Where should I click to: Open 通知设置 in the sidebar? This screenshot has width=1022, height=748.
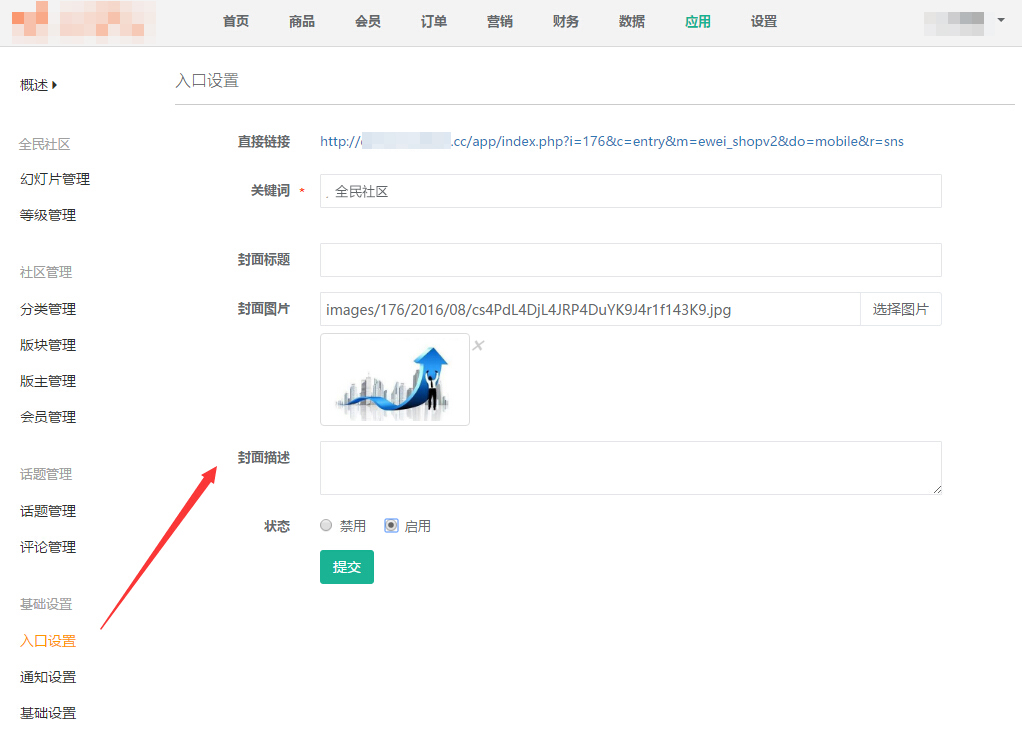48,678
